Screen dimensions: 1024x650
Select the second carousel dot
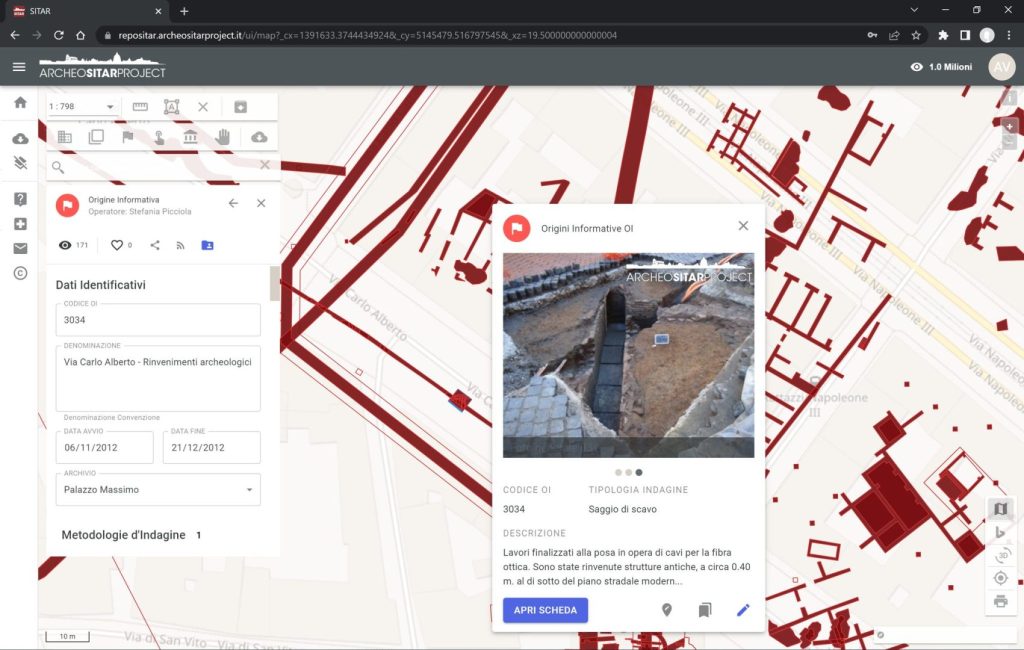tap(628, 472)
